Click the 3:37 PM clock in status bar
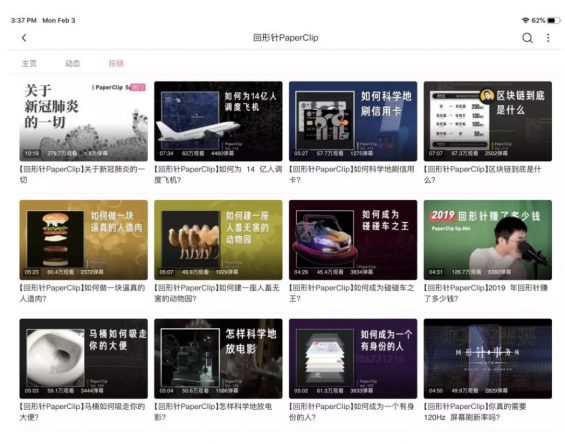This screenshot has height=444, width=565. coord(24,21)
